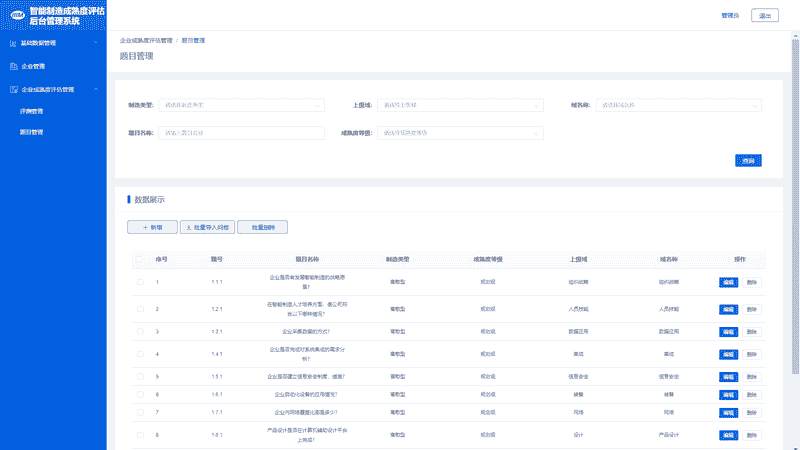800x450 pixels.
Task: Click the blue edit button for question 1.8.1
Action: click(x=729, y=435)
